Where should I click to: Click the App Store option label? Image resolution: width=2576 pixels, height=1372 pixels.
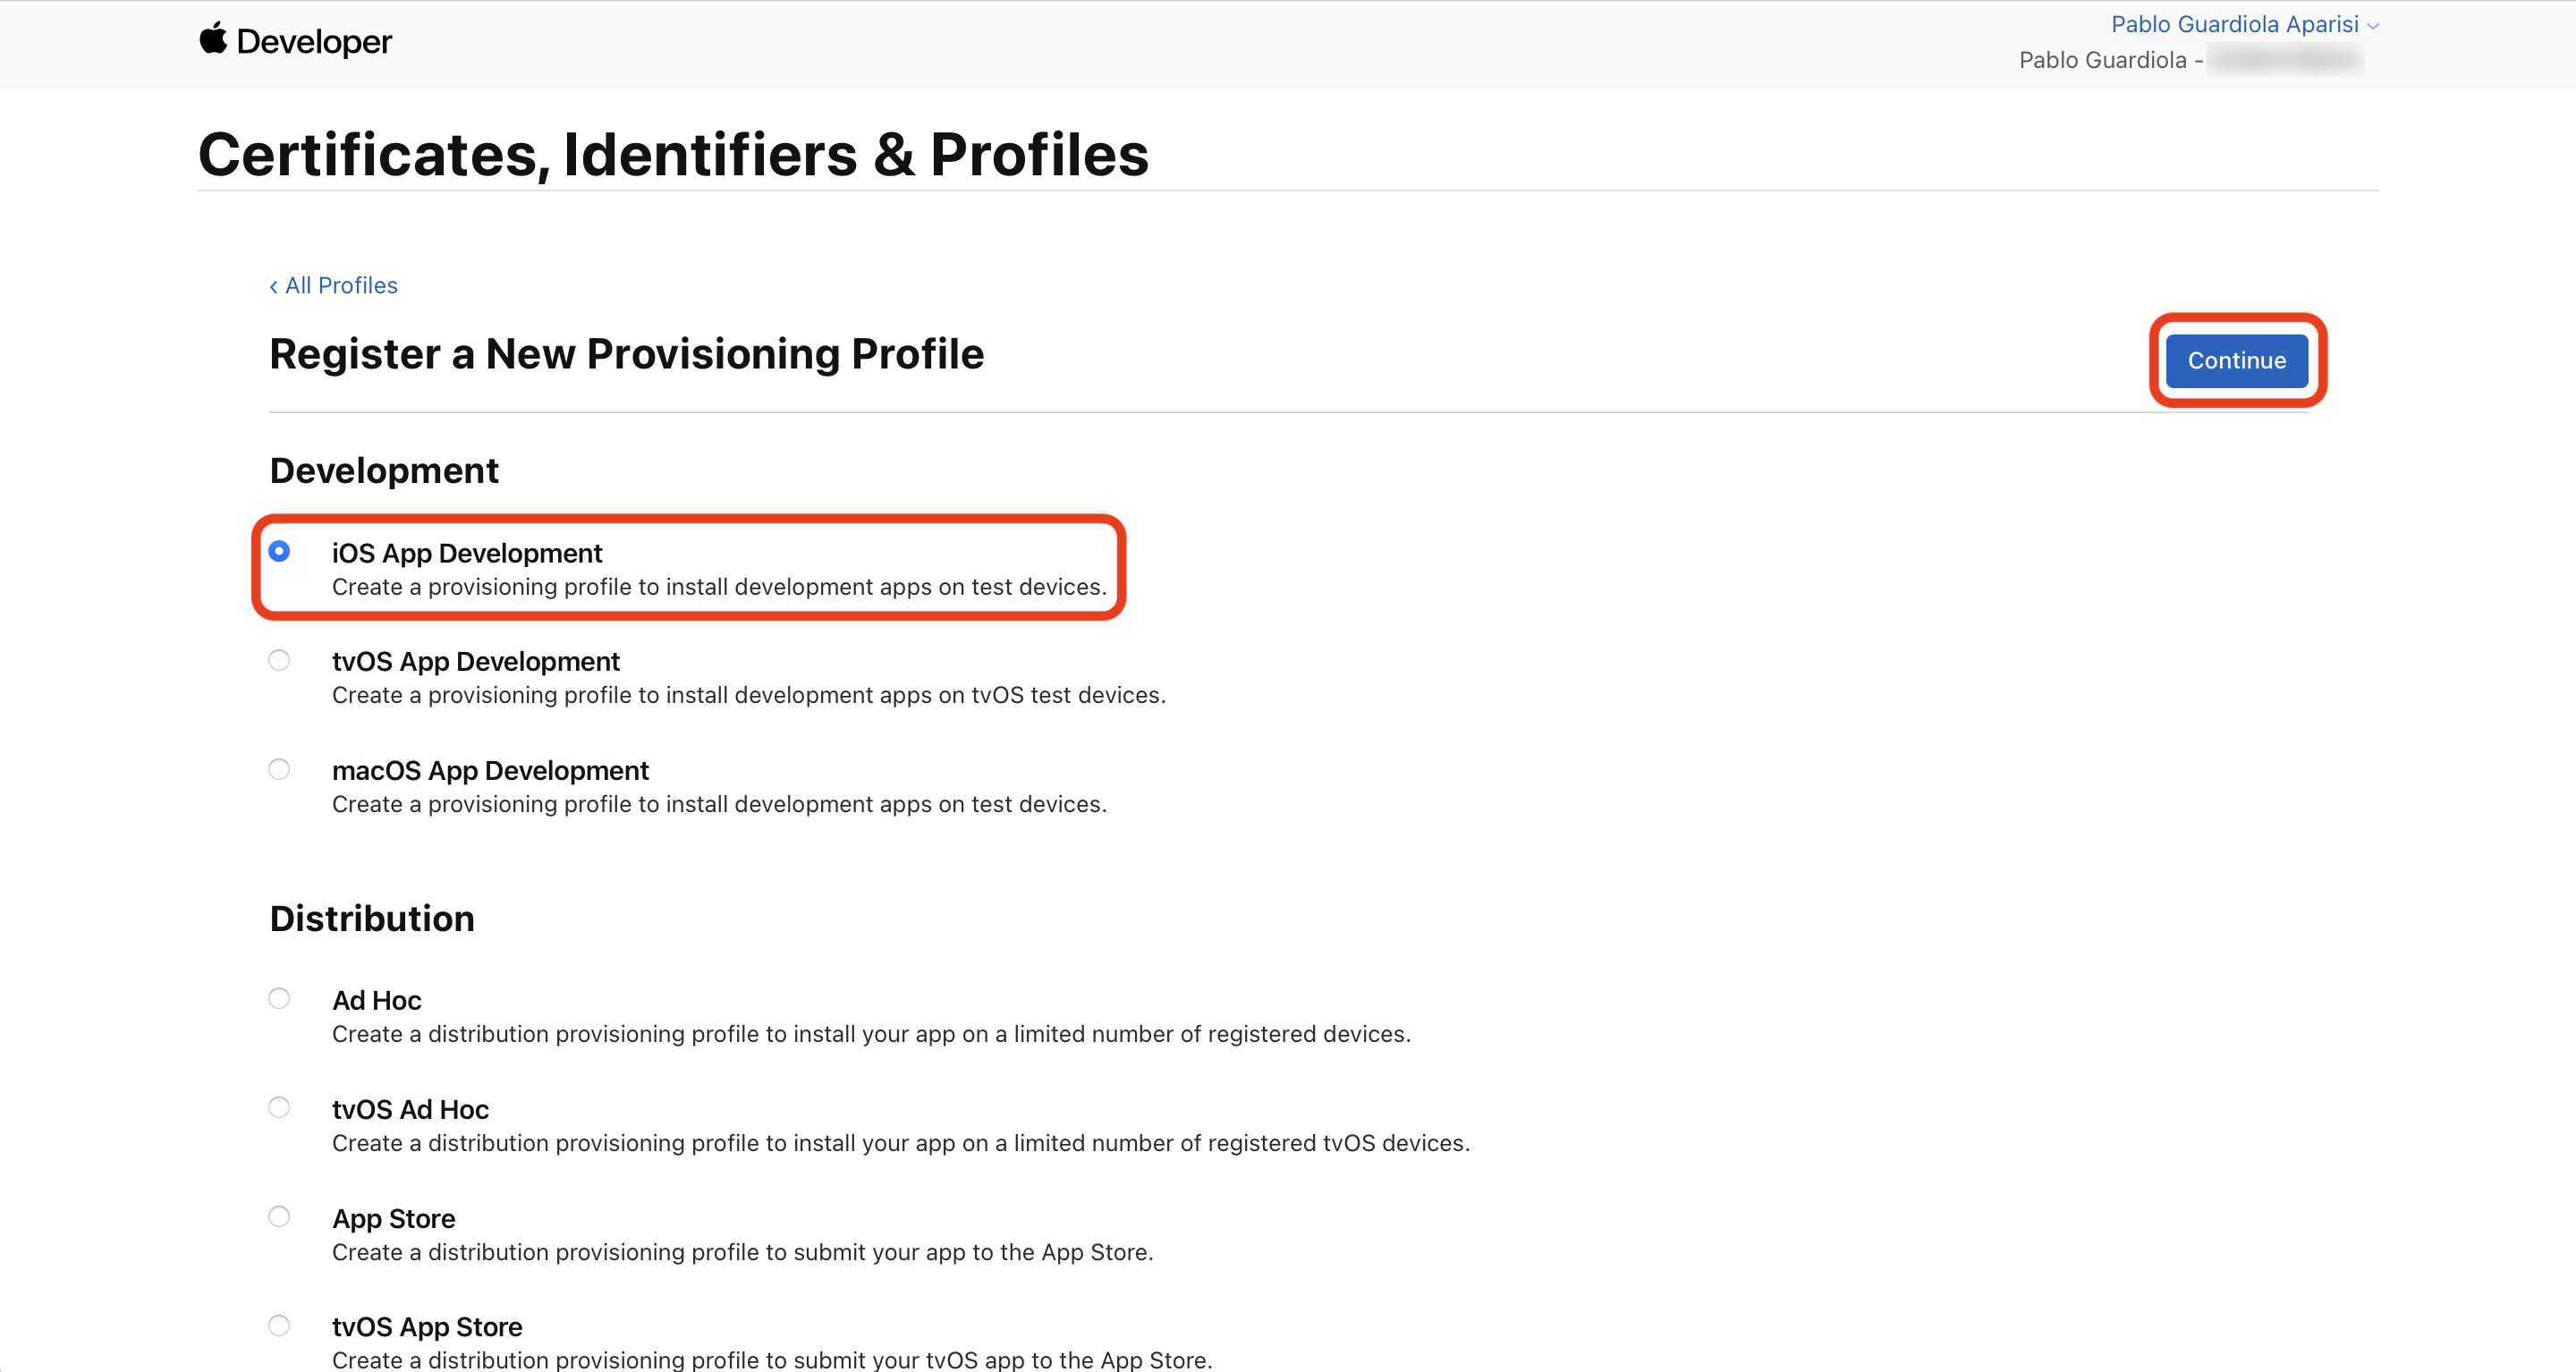coord(394,1218)
